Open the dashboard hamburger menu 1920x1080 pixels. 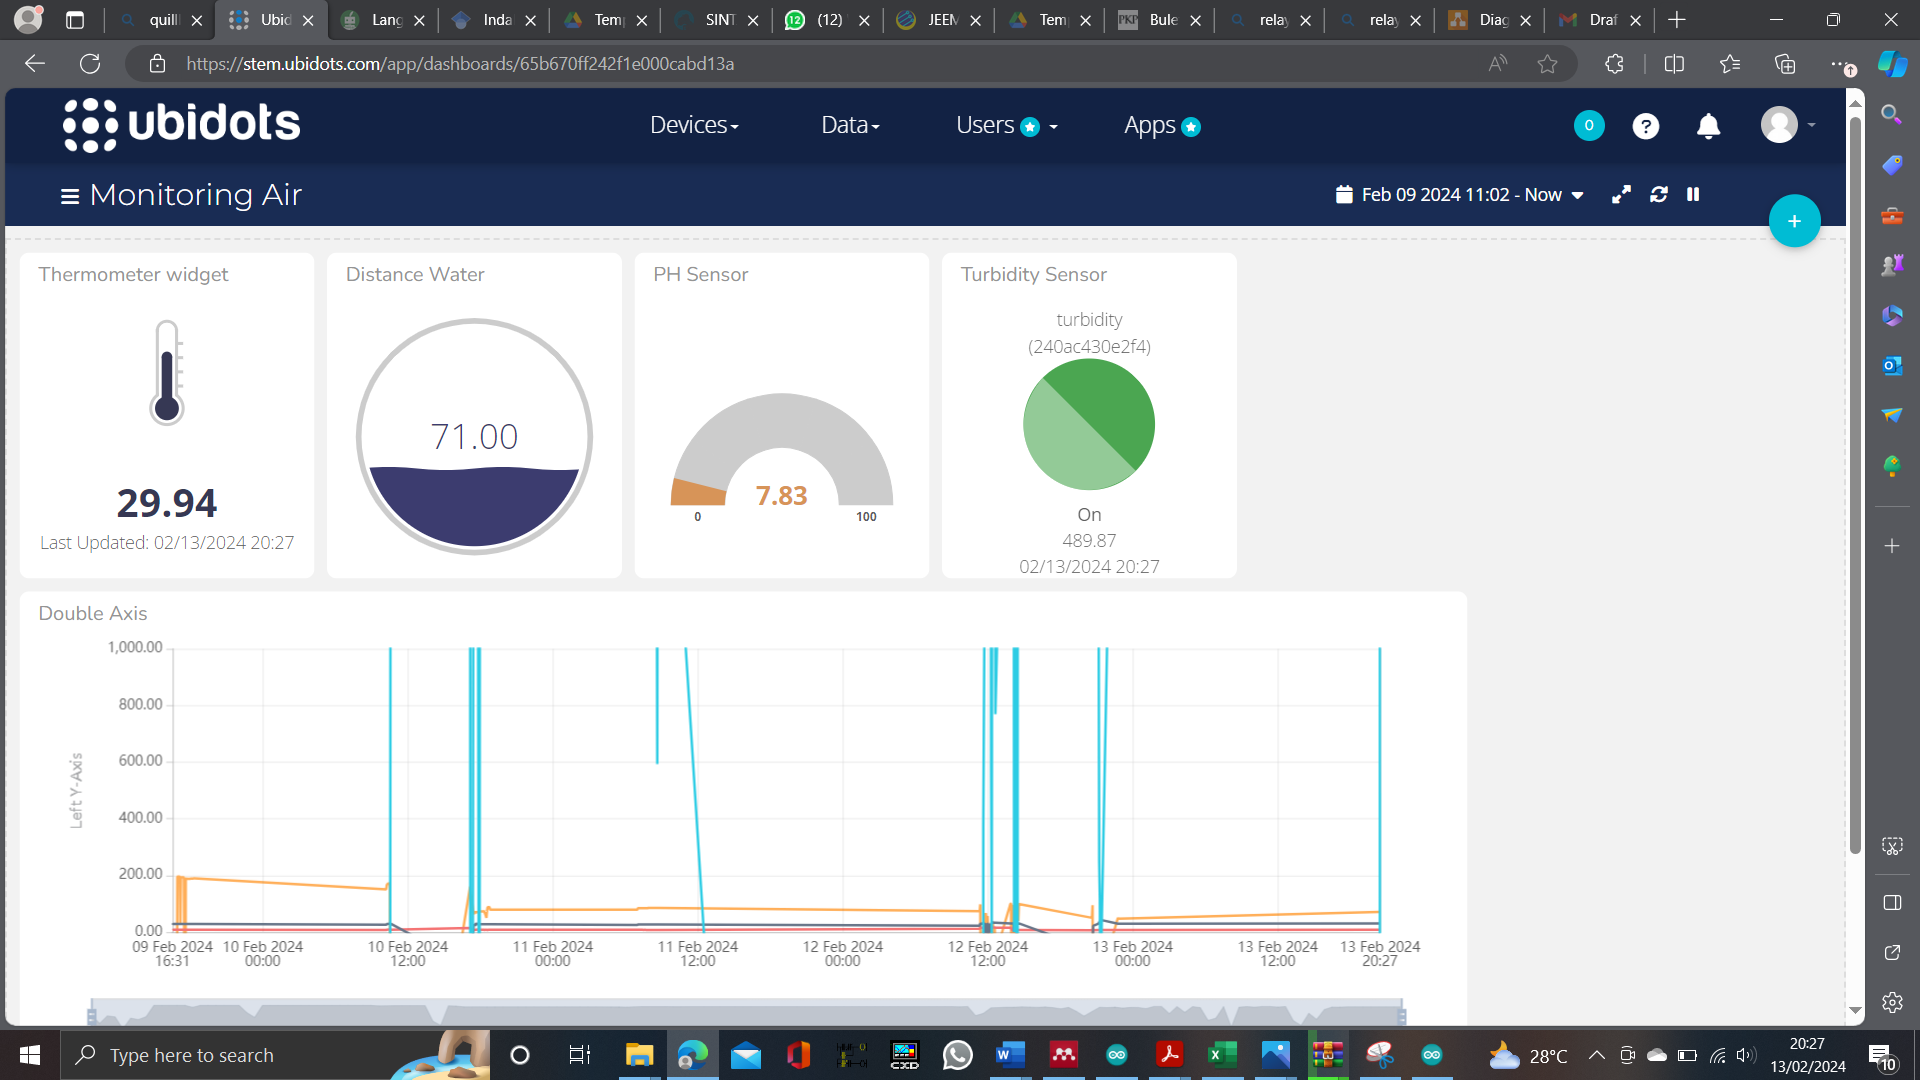coord(69,196)
